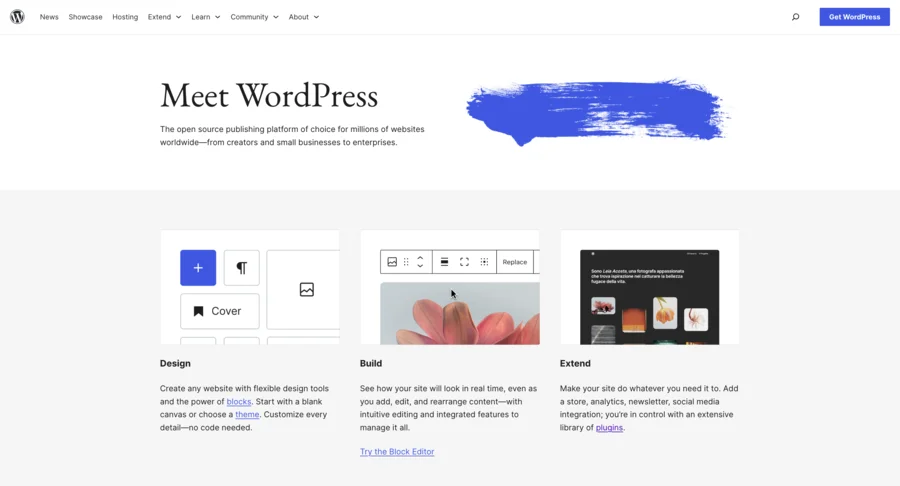
Task: Open Try the Block Editor link
Action: 397,452
